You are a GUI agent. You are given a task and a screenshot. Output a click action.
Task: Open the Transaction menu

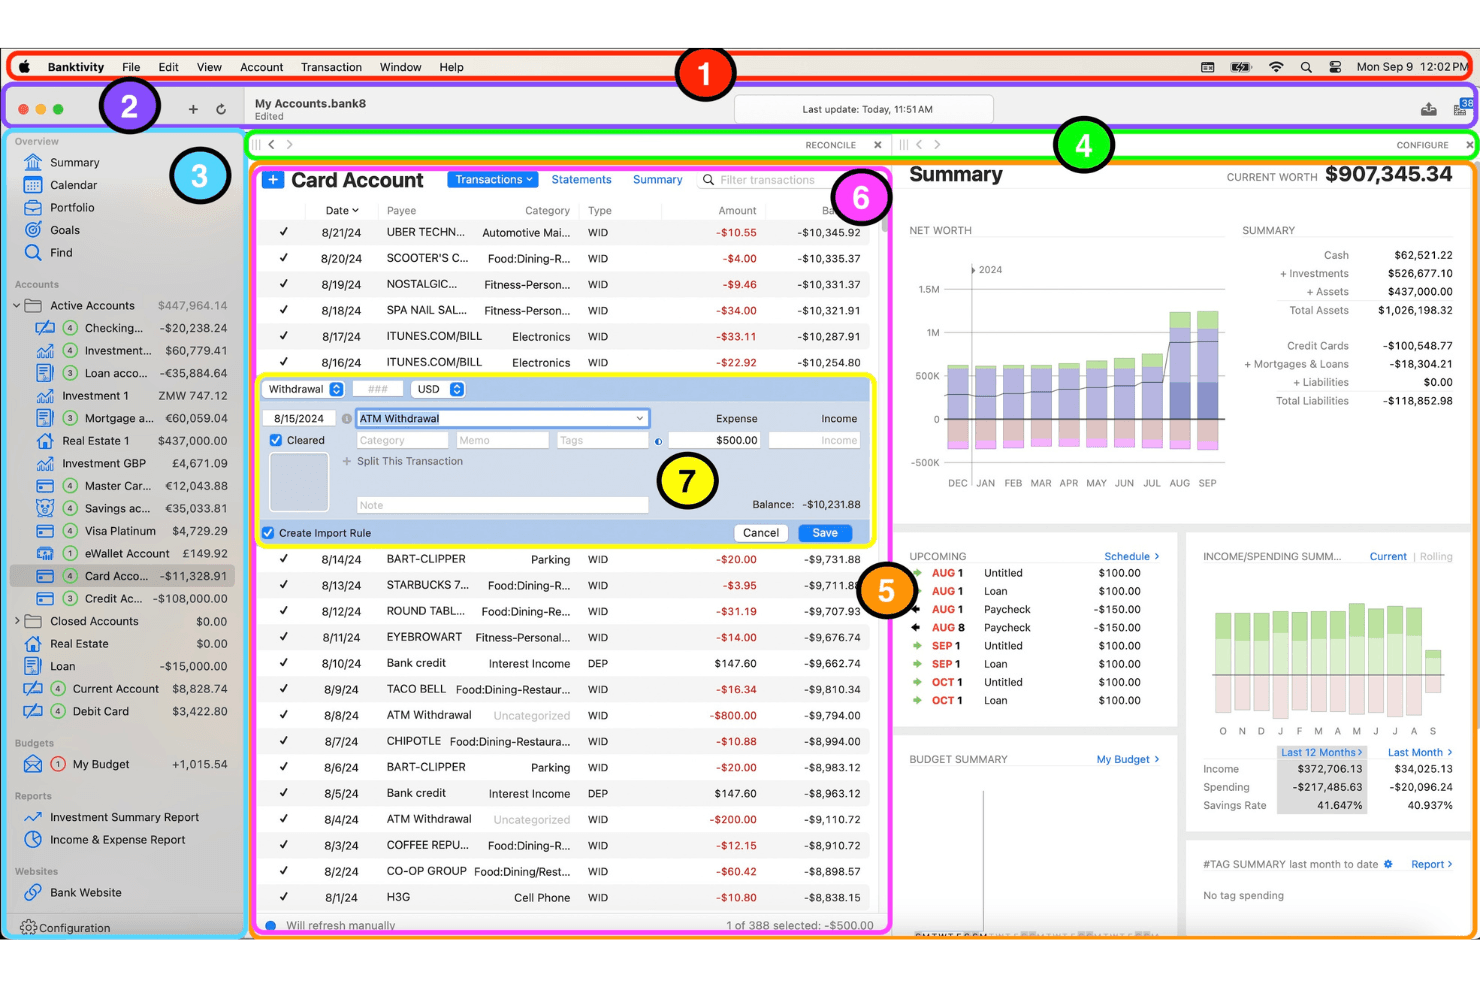point(331,67)
